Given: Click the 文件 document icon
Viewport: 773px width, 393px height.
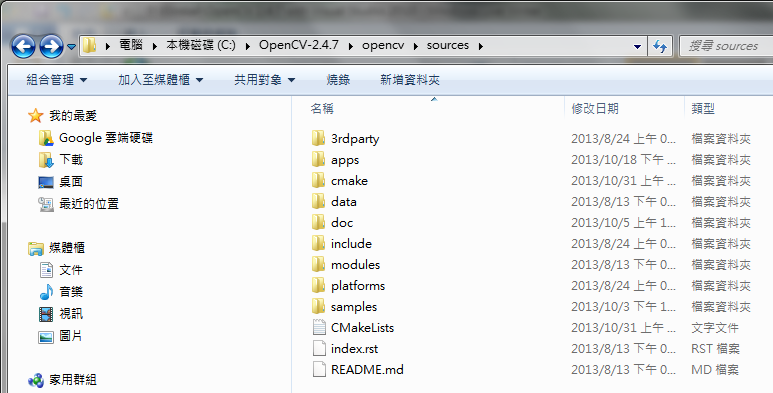Looking at the screenshot, I should 46,270.
